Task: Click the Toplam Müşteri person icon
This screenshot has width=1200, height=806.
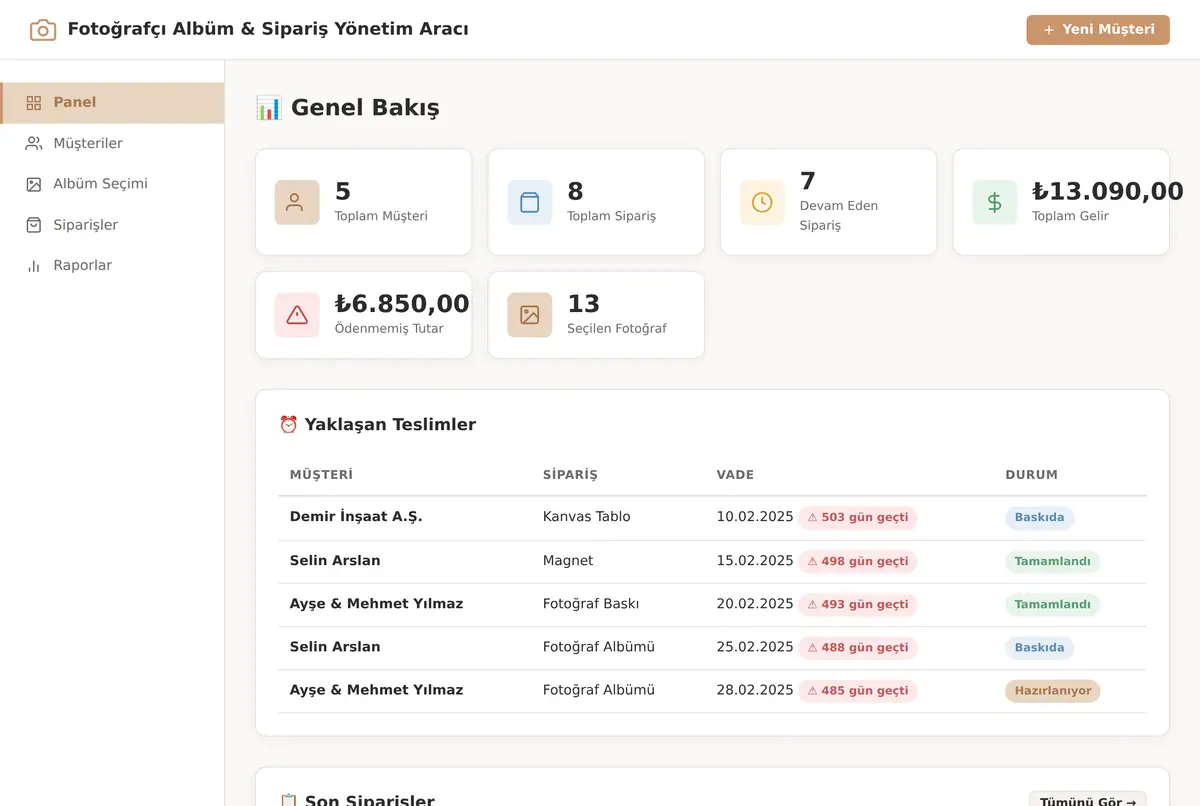Action: click(297, 202)
